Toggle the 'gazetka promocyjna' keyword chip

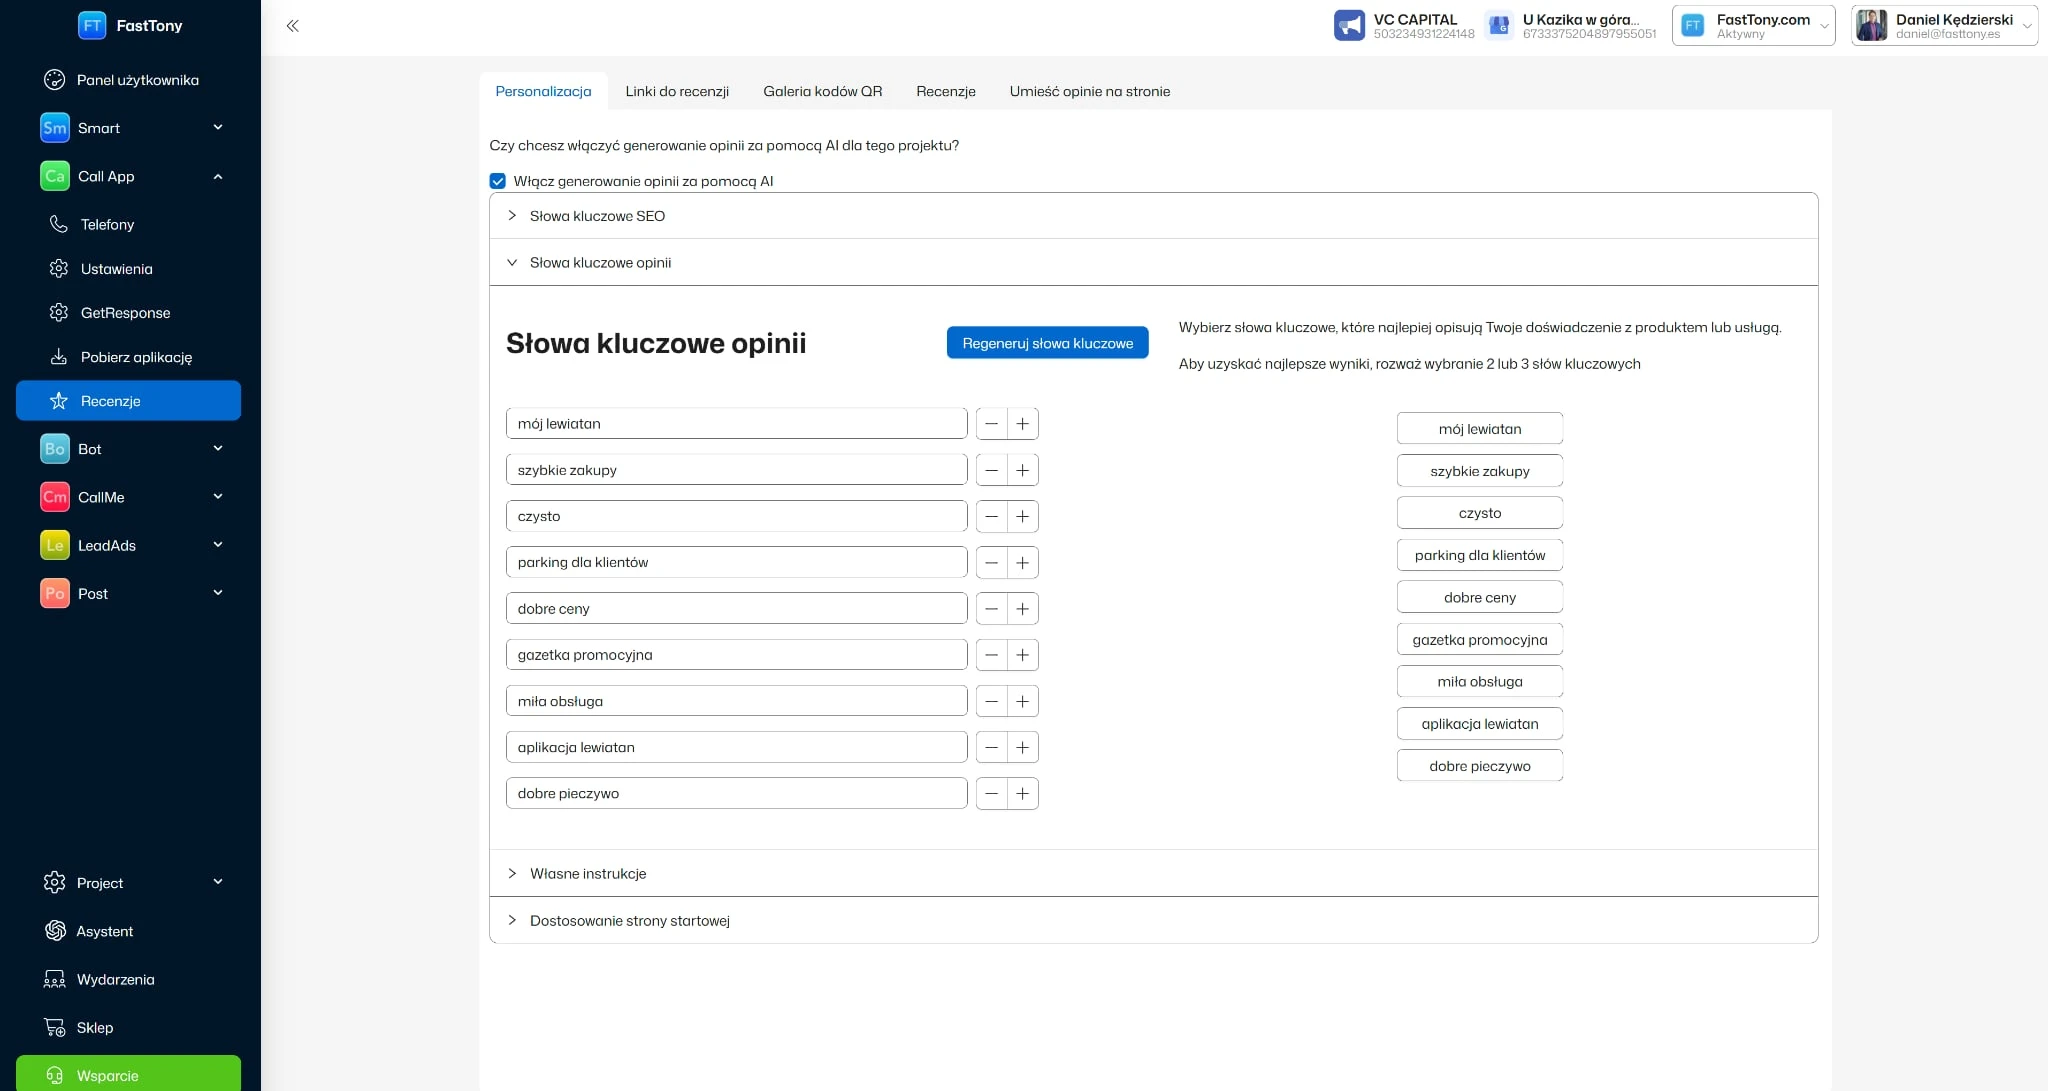pos(1480,640)
